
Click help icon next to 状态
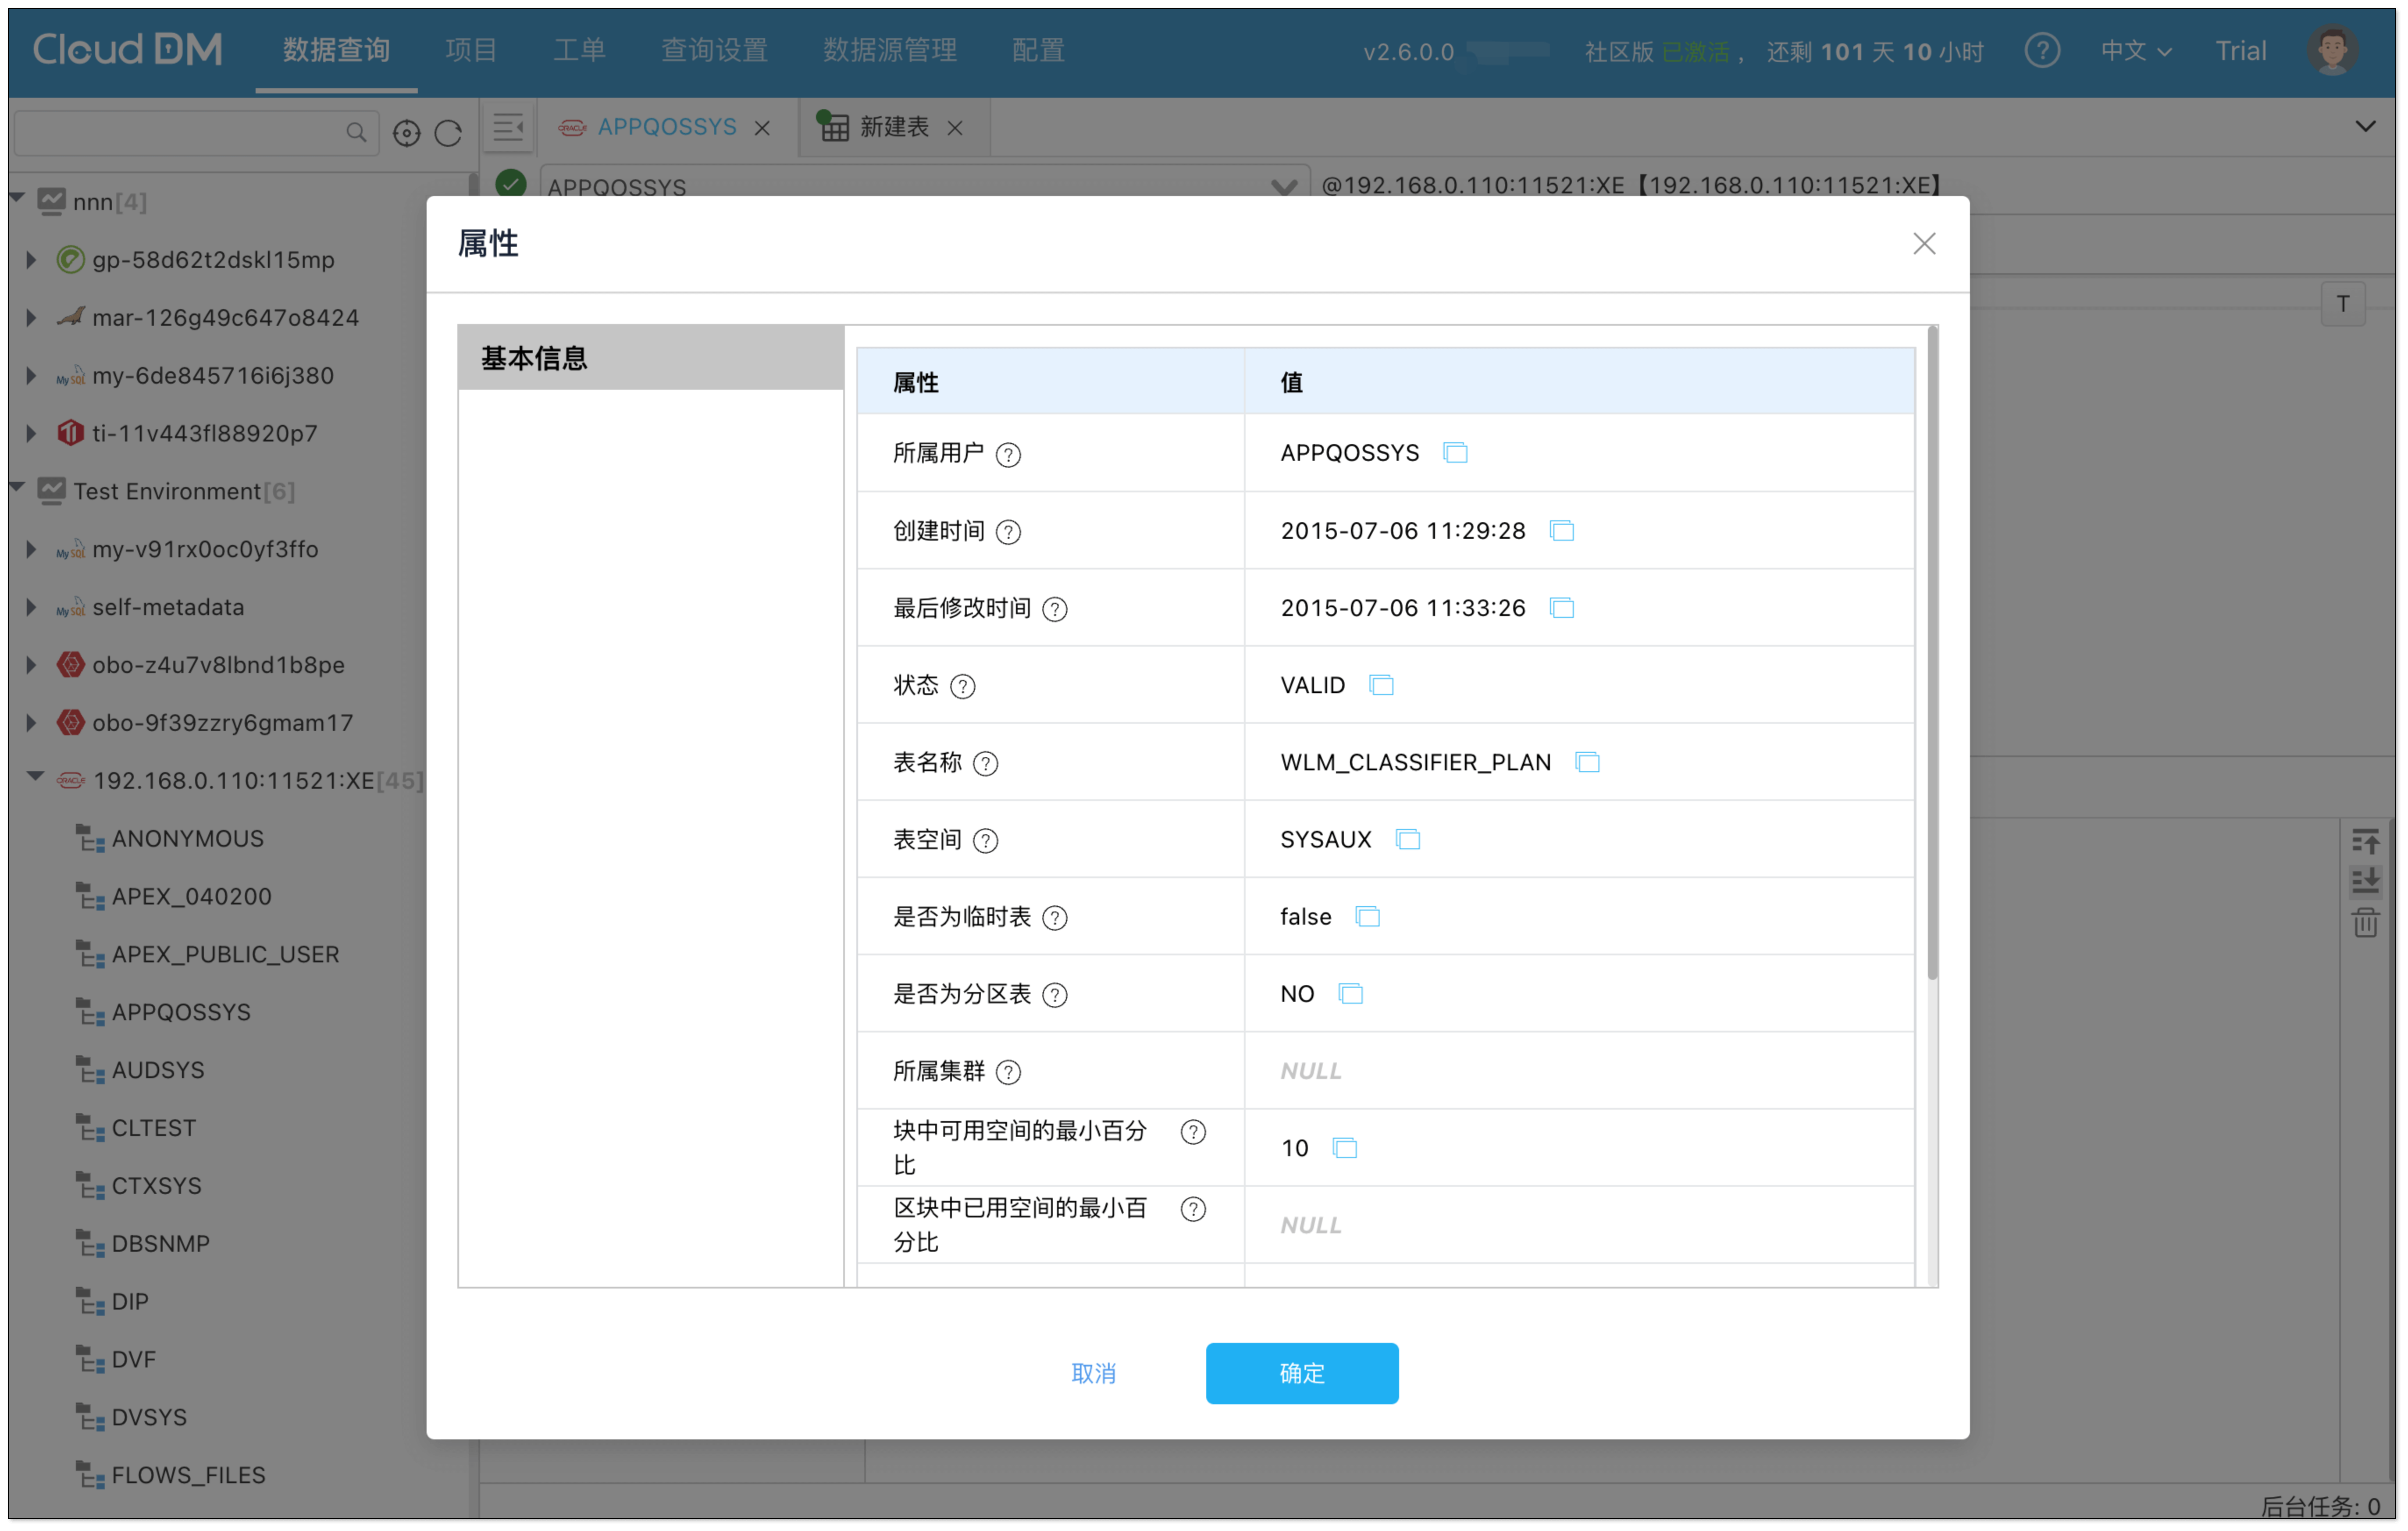(x=962, y=686)
